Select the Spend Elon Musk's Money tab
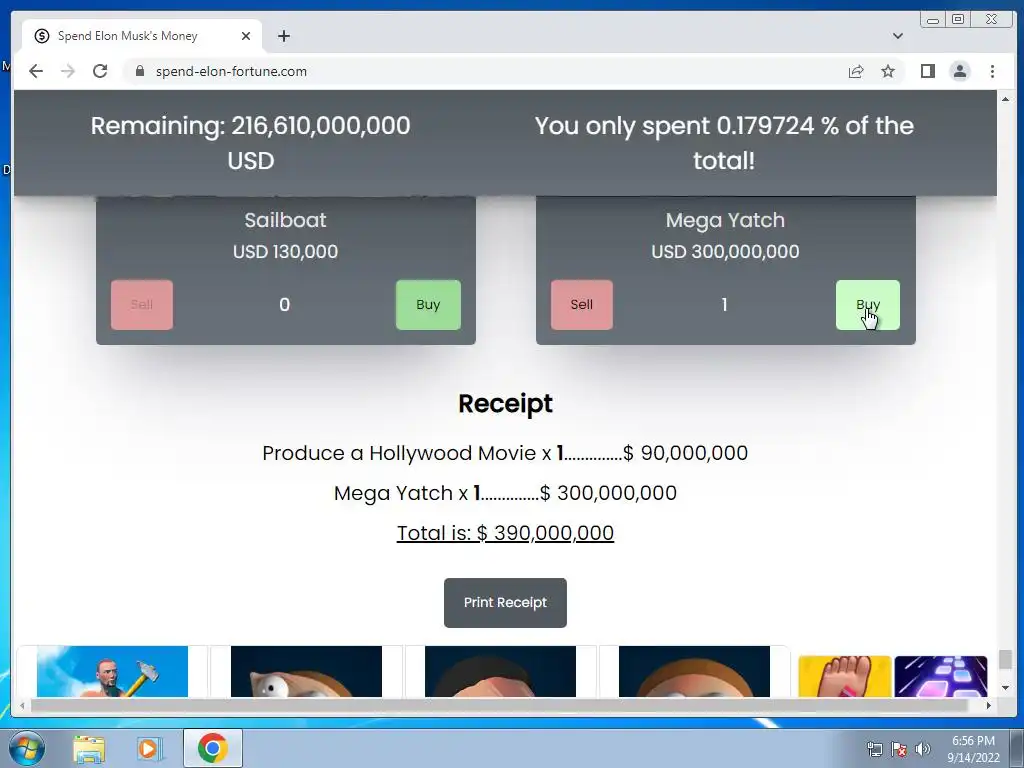The width and height of the screenshot is (1024, 768). [141, 36]
